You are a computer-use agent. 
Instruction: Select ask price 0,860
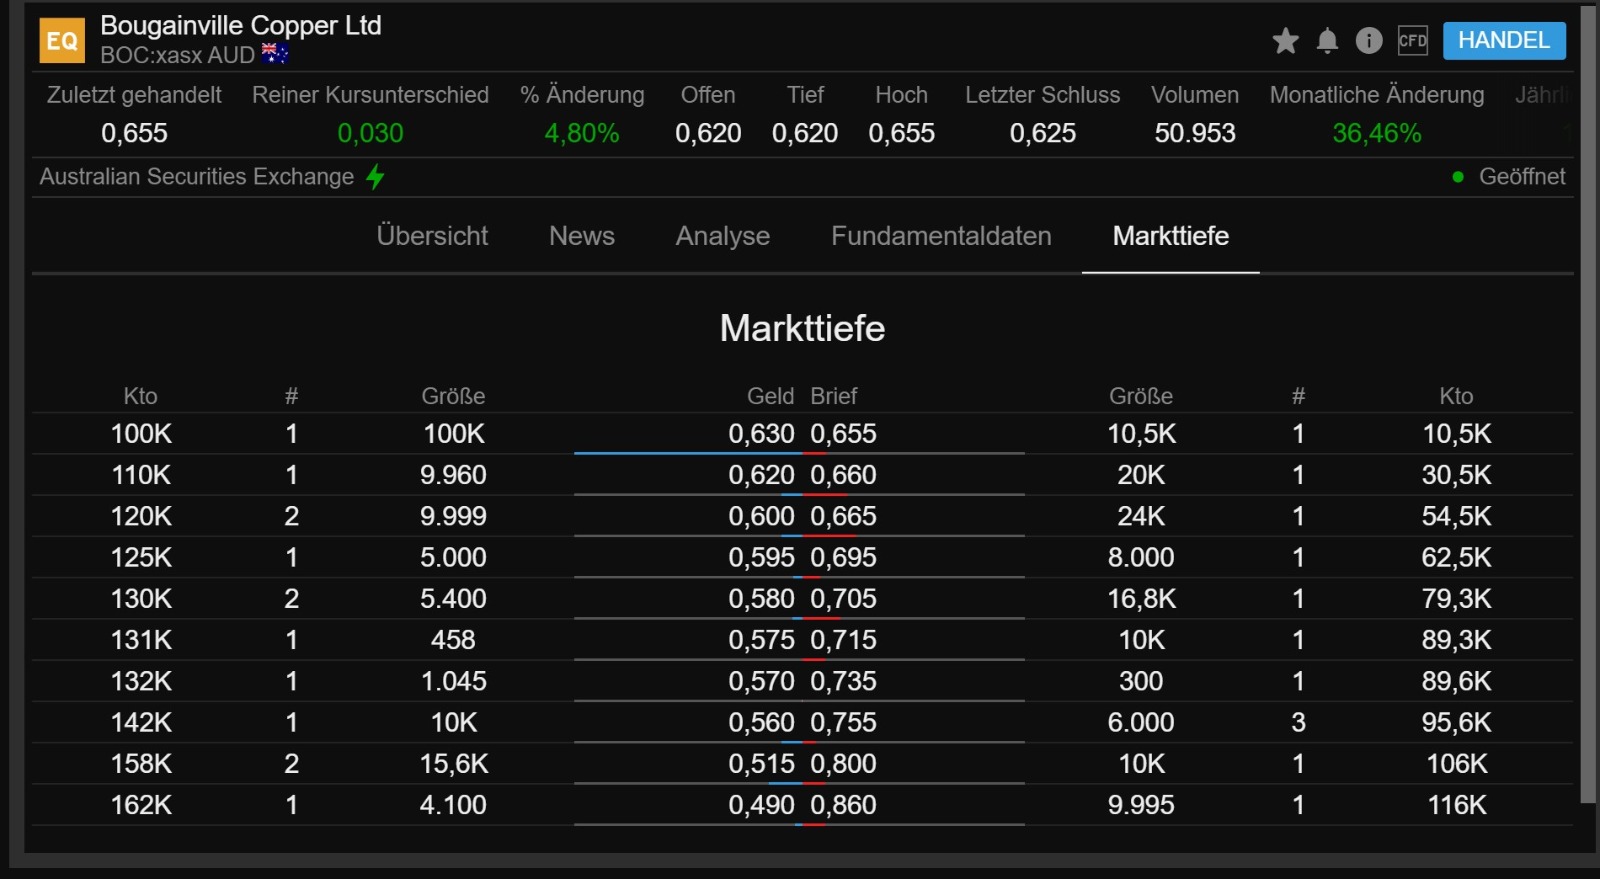pyautogui.click(x=843, y=805)
